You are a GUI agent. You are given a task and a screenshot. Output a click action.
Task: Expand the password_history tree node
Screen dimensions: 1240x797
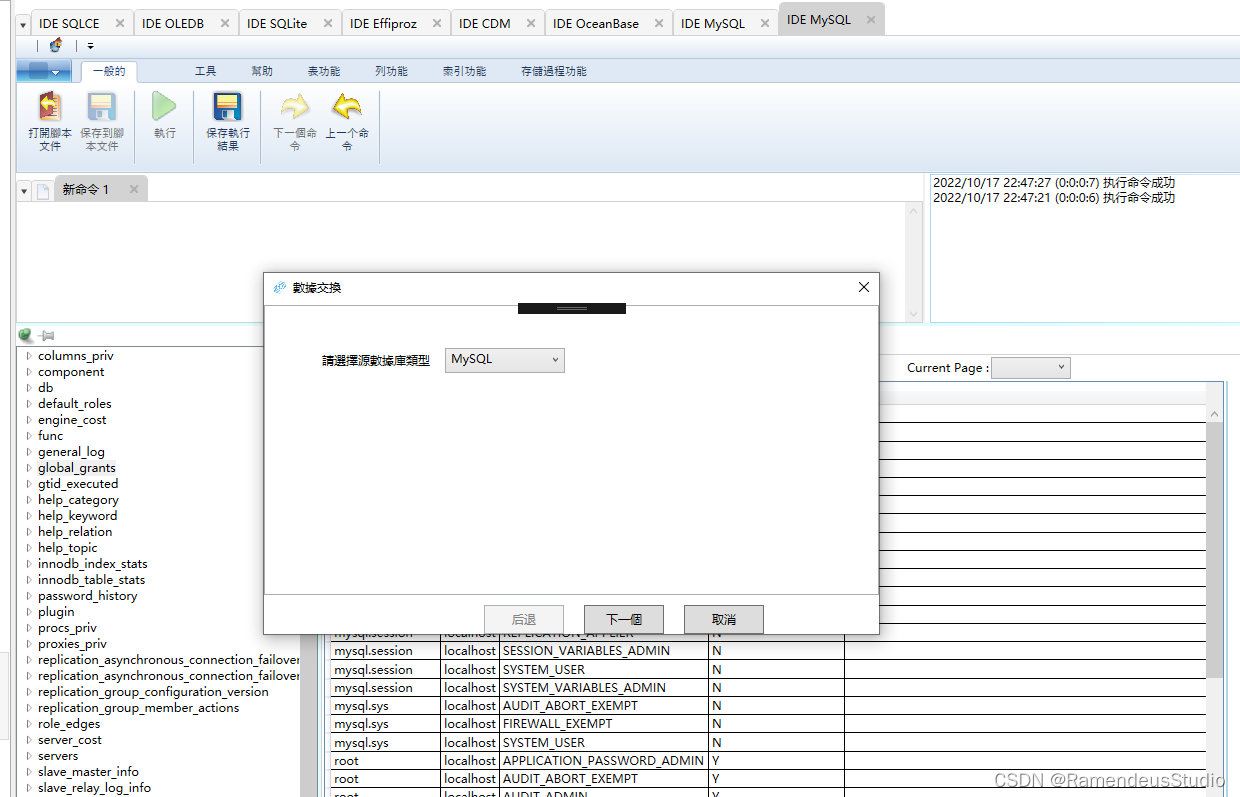[29, 596]
